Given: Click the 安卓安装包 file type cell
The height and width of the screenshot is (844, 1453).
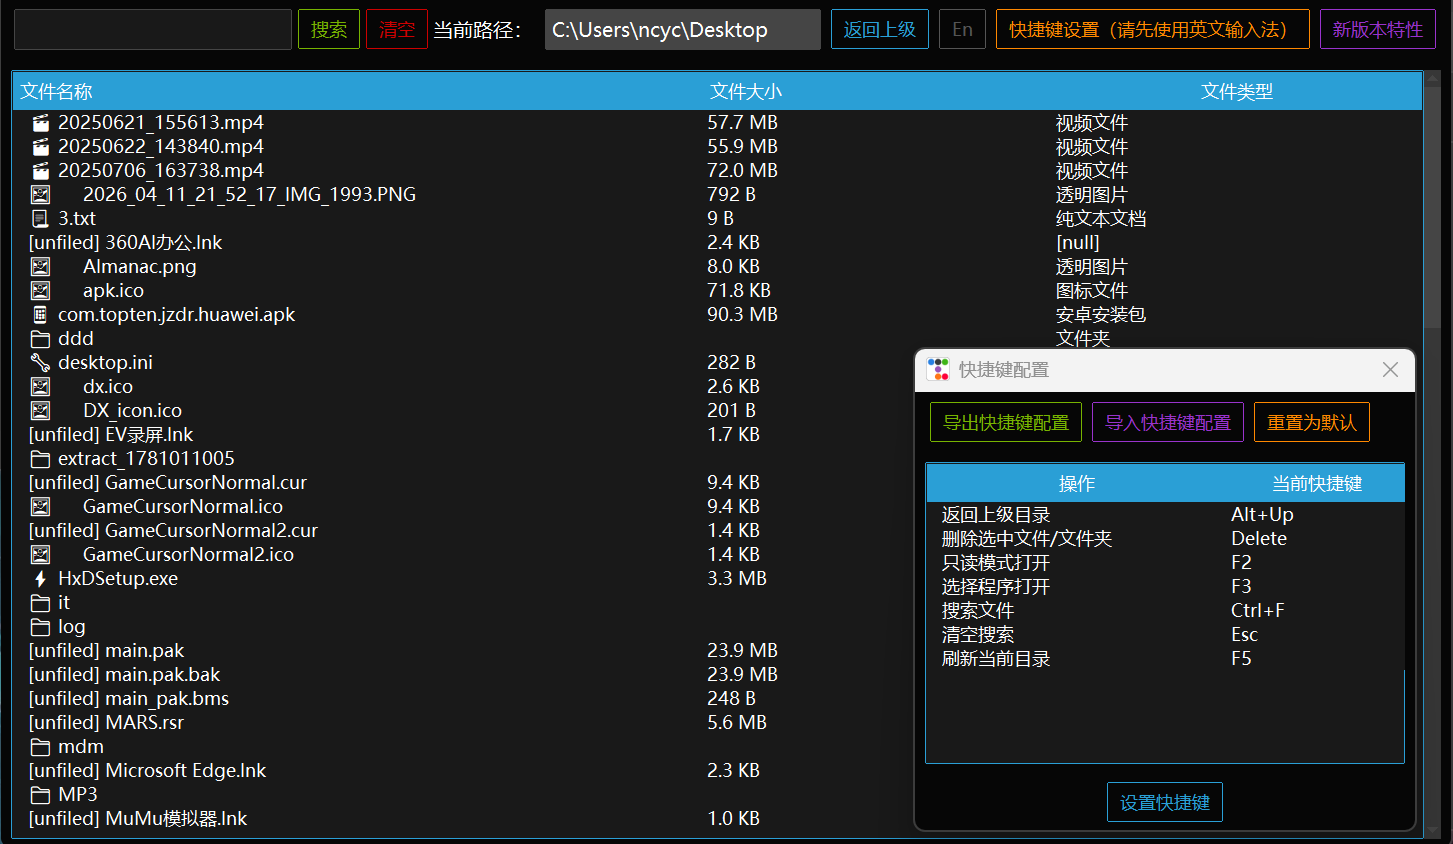Looking at the screenshot, I should point(1101,315).
